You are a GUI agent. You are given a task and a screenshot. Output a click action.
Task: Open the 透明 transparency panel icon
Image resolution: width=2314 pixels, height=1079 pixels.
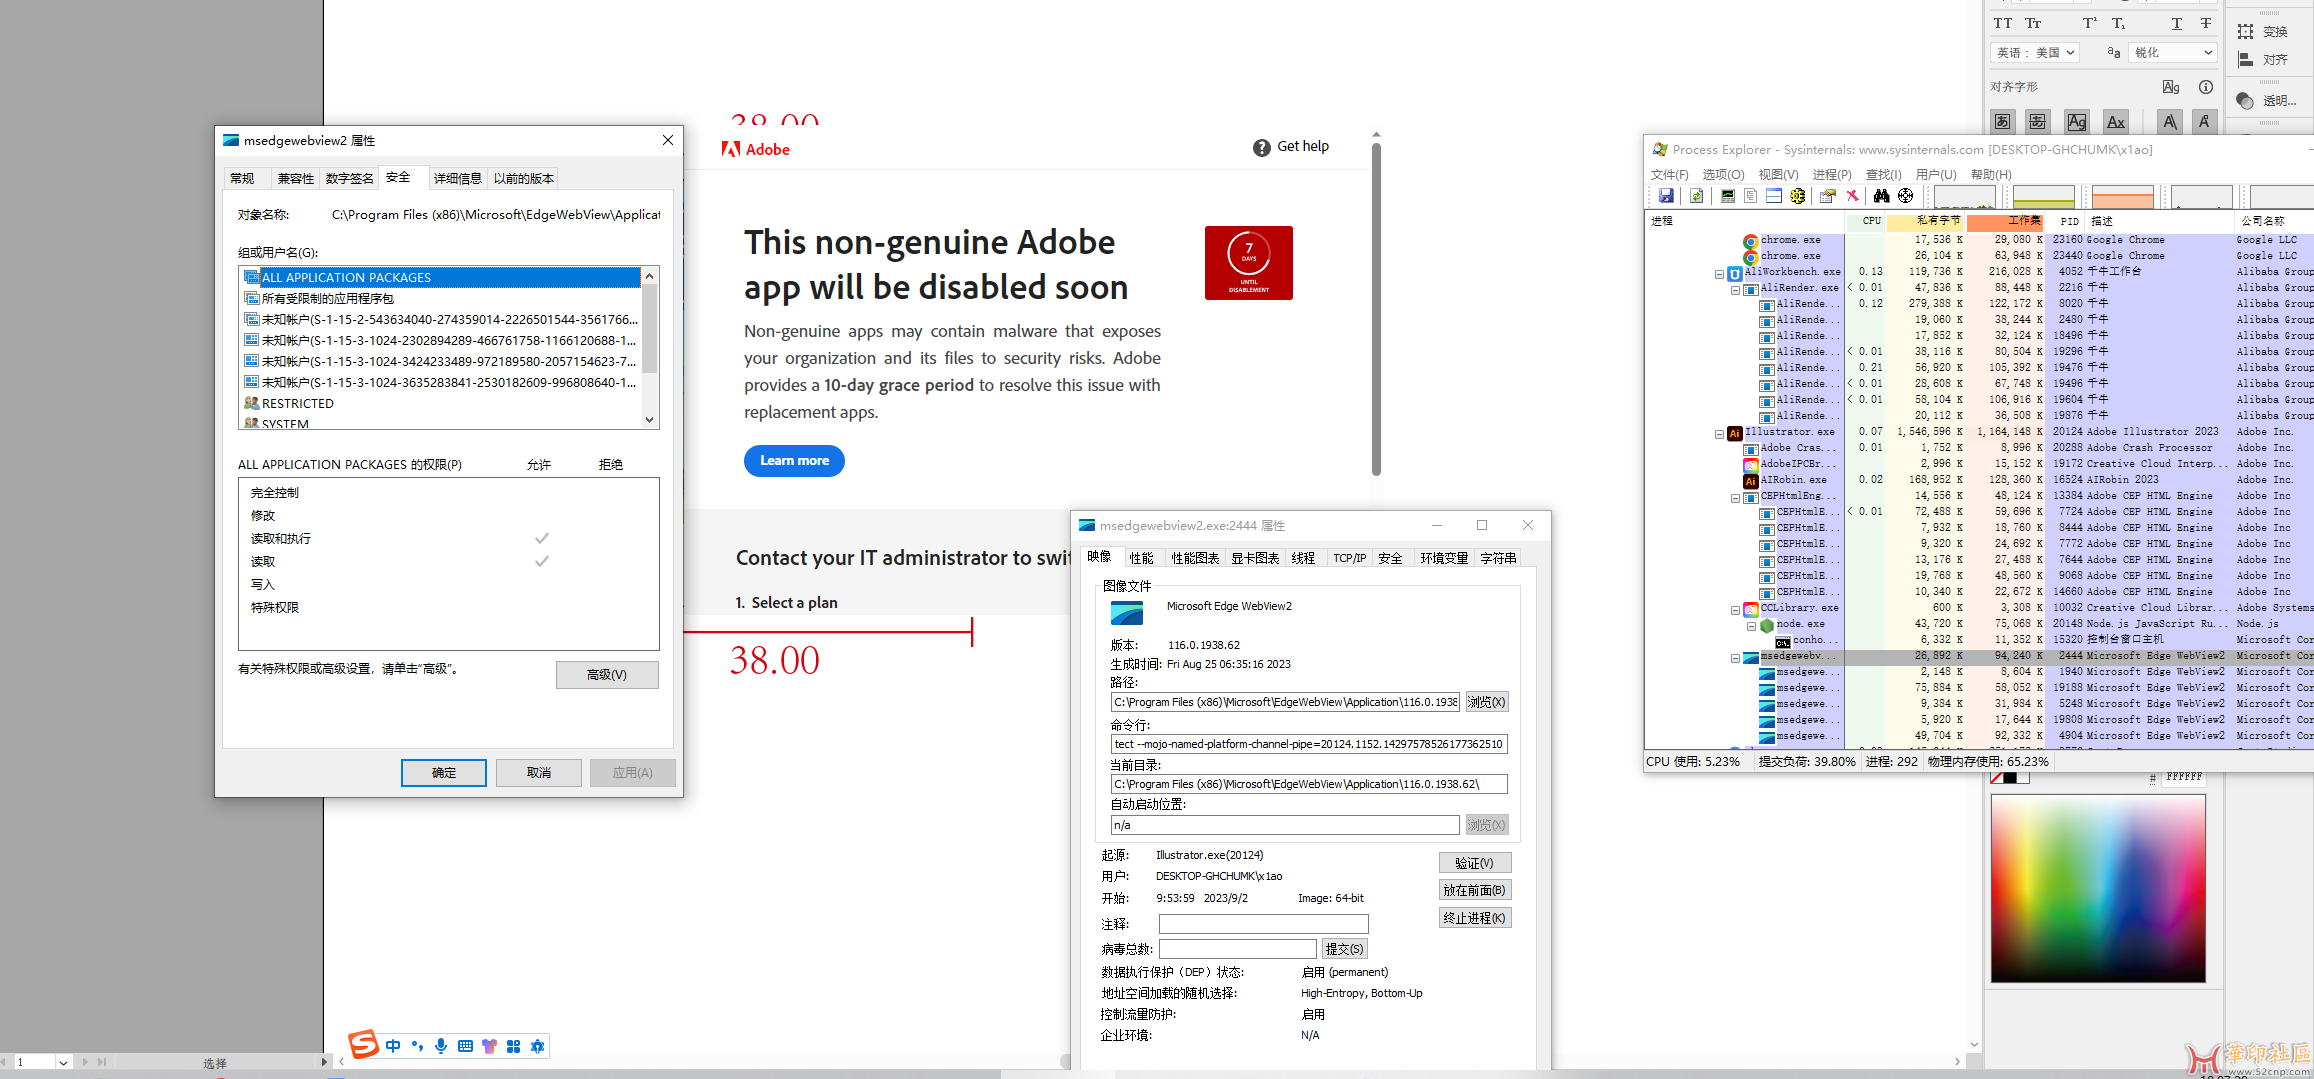[2246, 101]
